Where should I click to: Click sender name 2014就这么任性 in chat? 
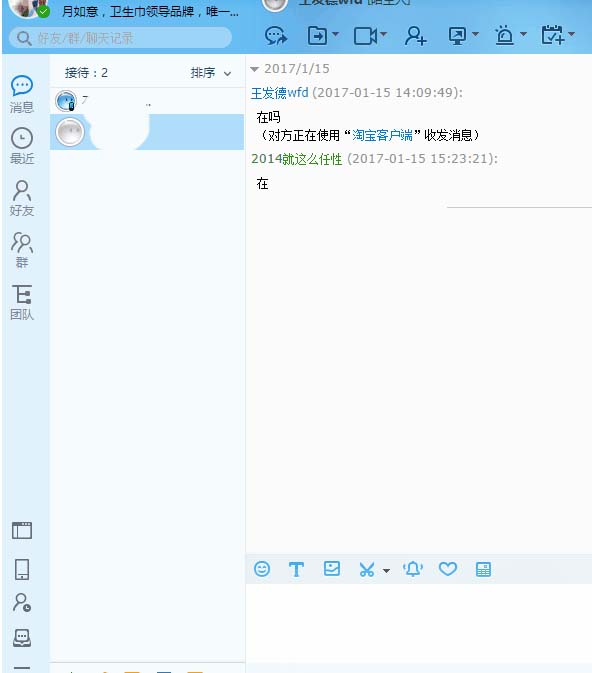coord(297,159)
